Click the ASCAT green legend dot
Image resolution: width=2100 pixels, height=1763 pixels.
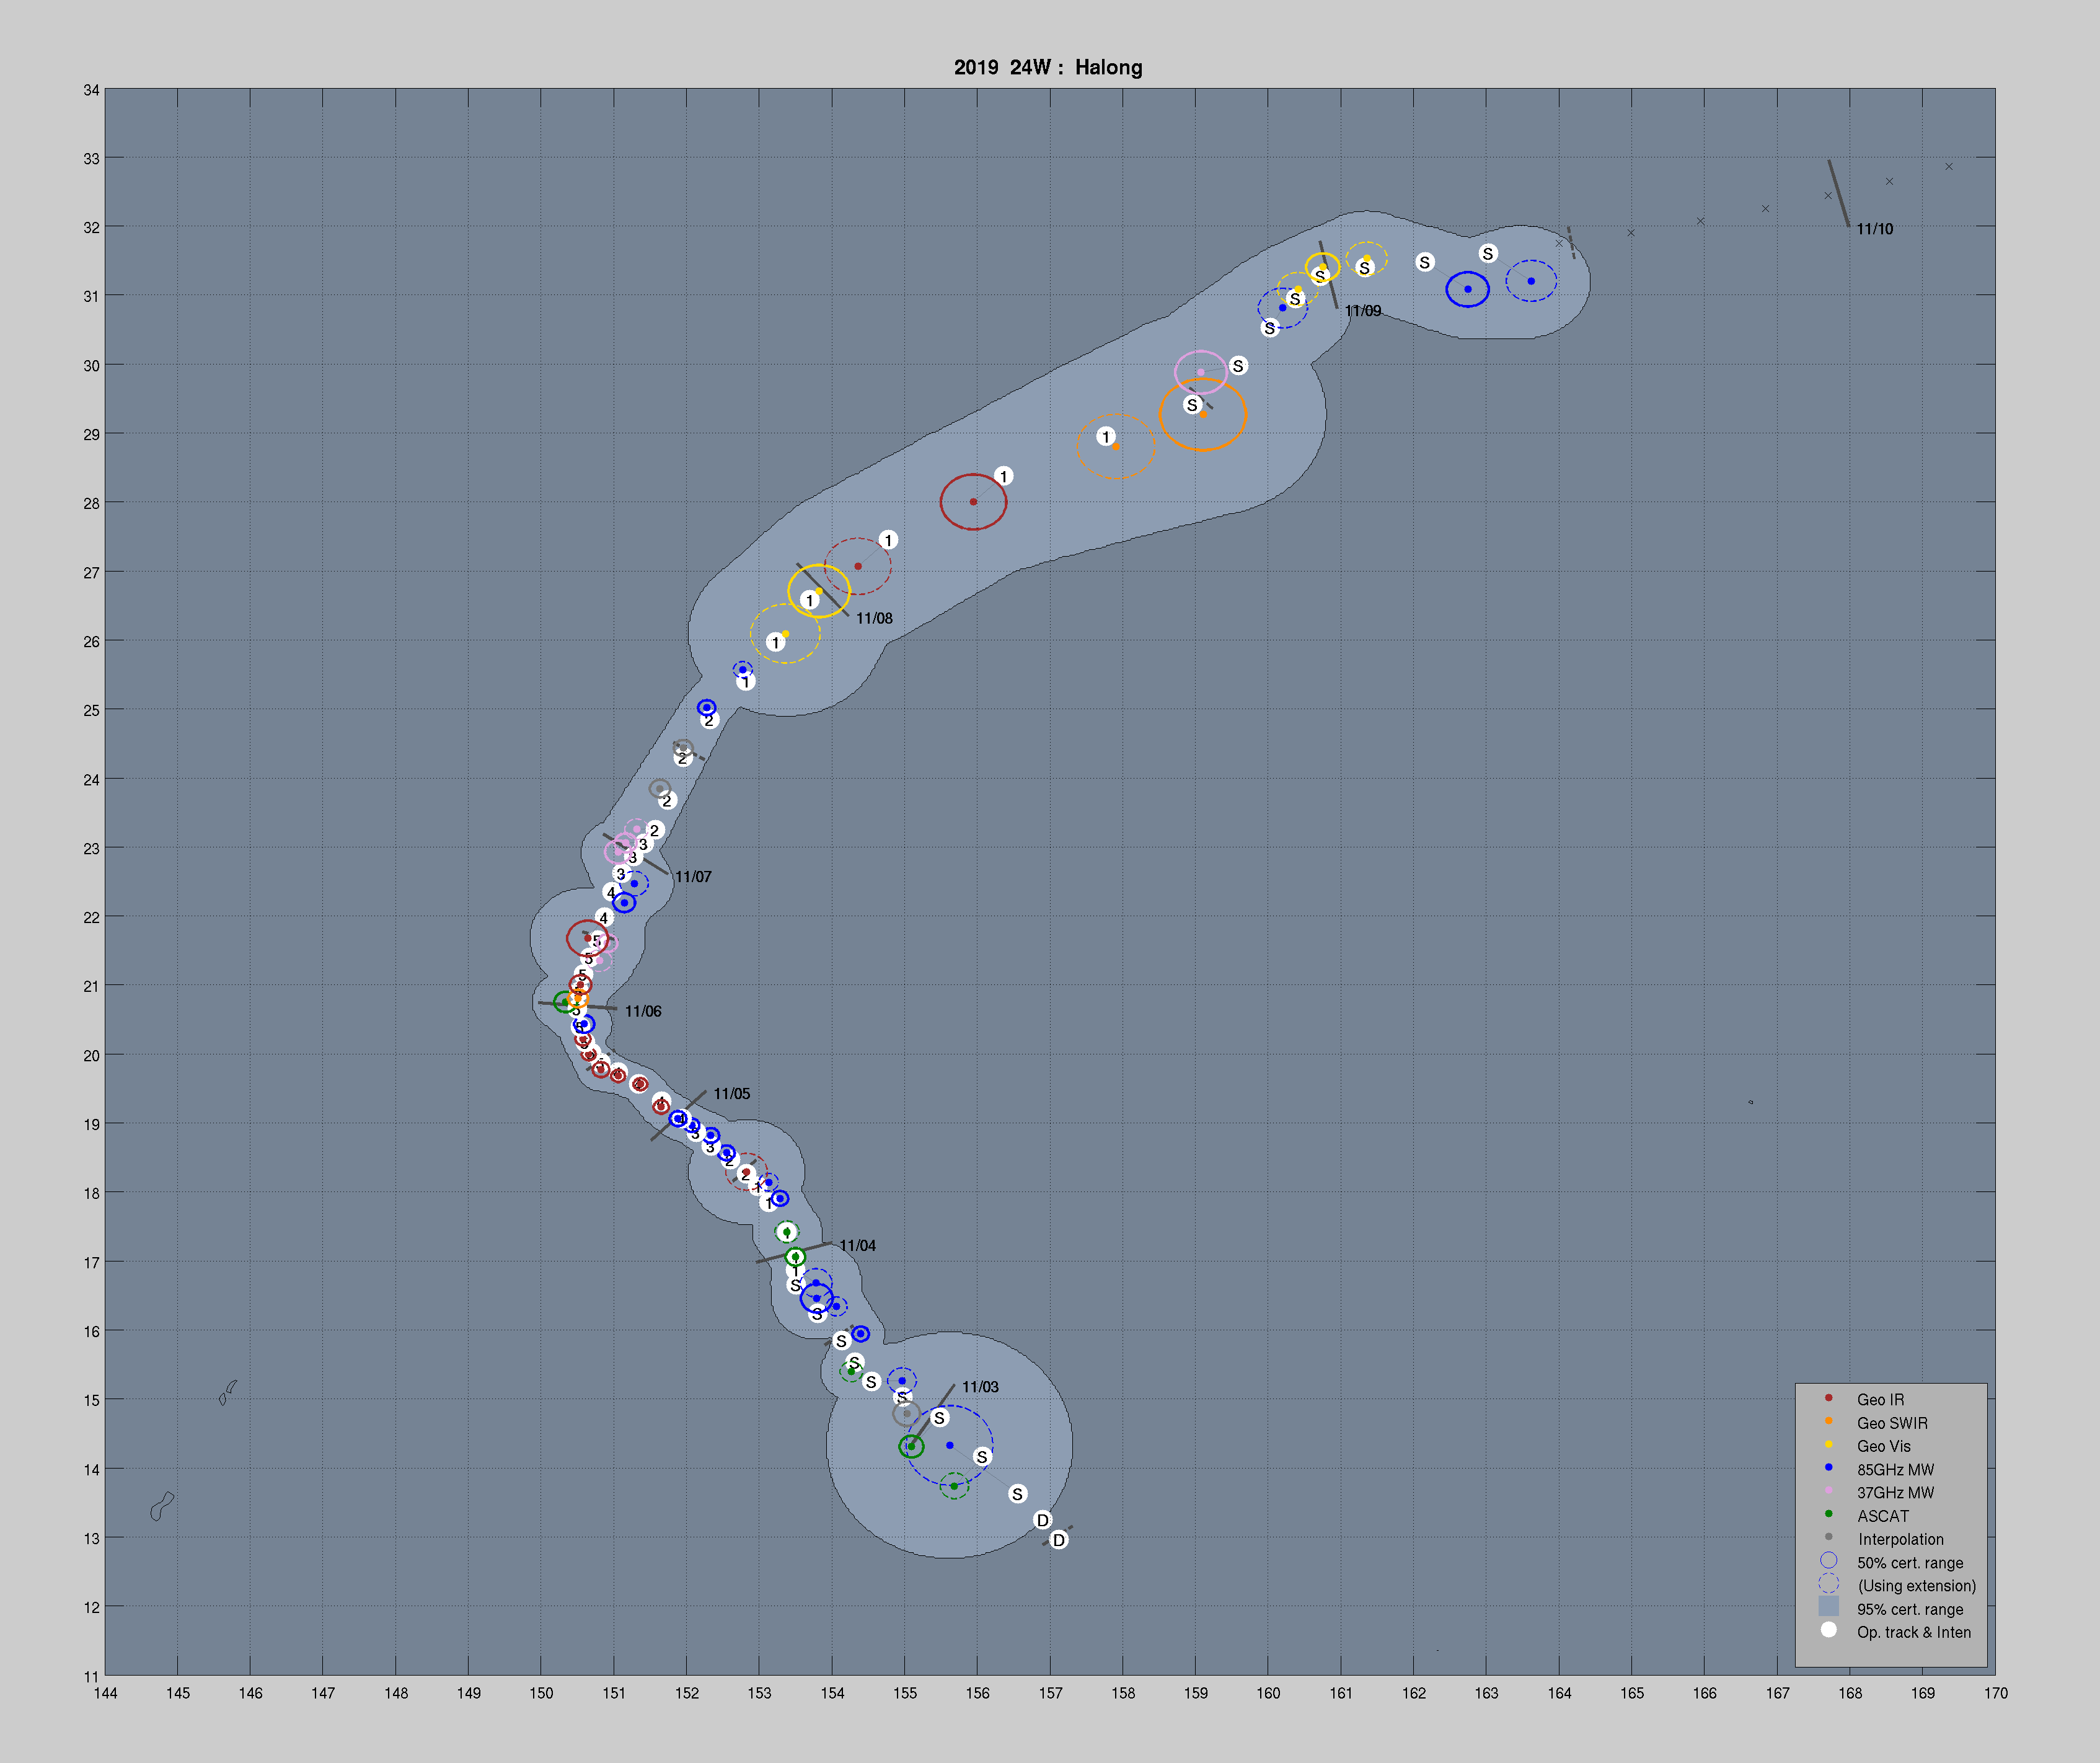coord(1828,1514)
